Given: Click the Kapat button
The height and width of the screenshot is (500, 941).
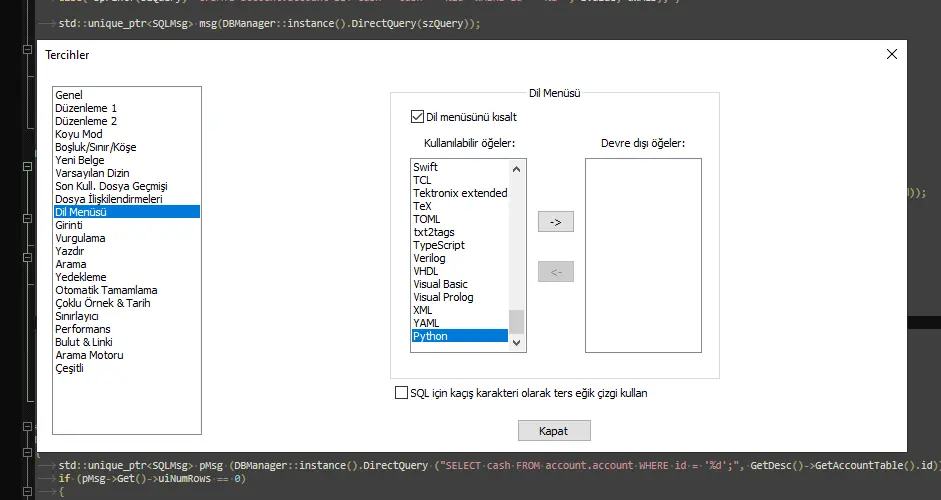Looking at the screenshot, I should pyautogui.click(x=554, y=430).
